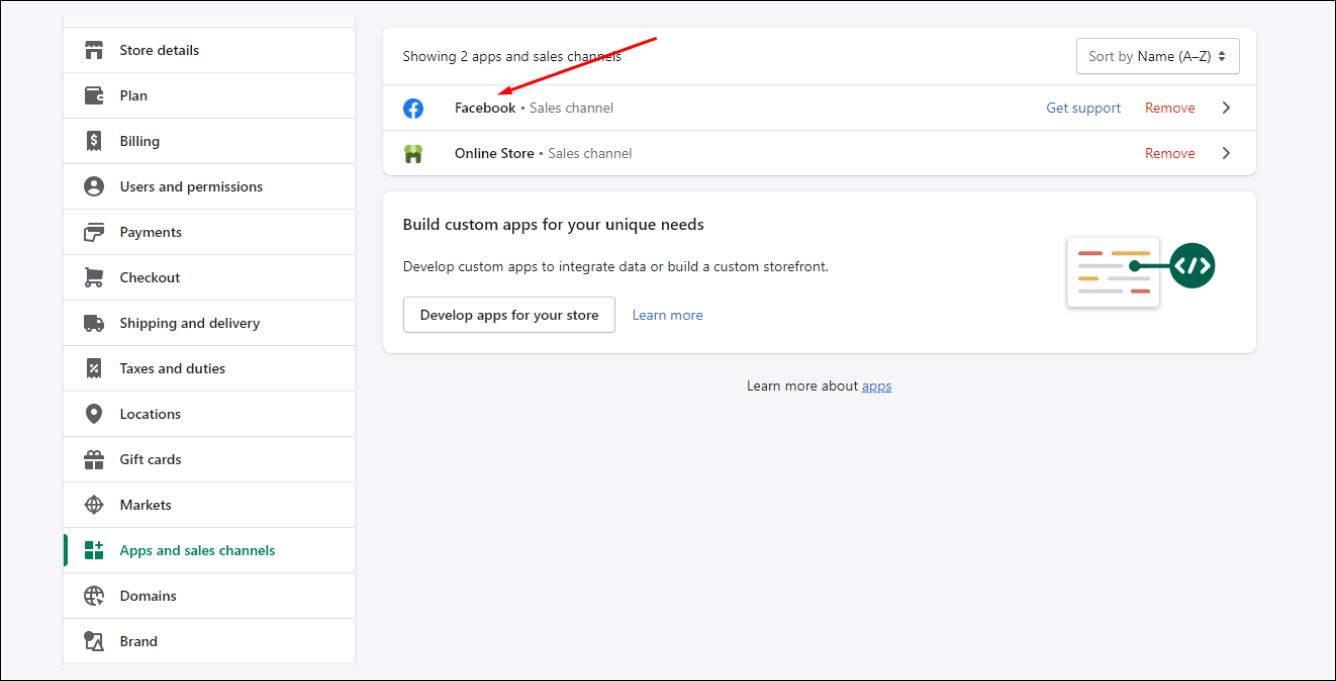Click the Taxes and duties percent icon

click(x=94, y=369)
